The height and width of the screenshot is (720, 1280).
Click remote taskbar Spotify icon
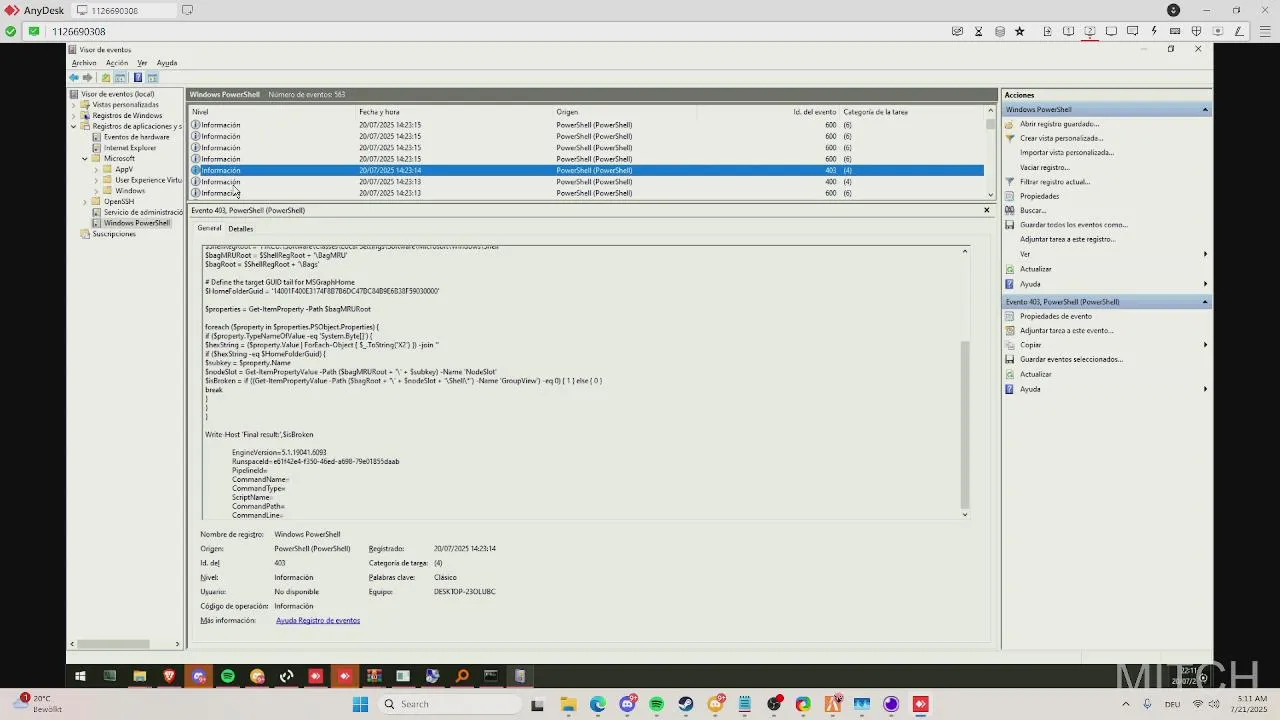pyautogui.click(x=228, y=677)
